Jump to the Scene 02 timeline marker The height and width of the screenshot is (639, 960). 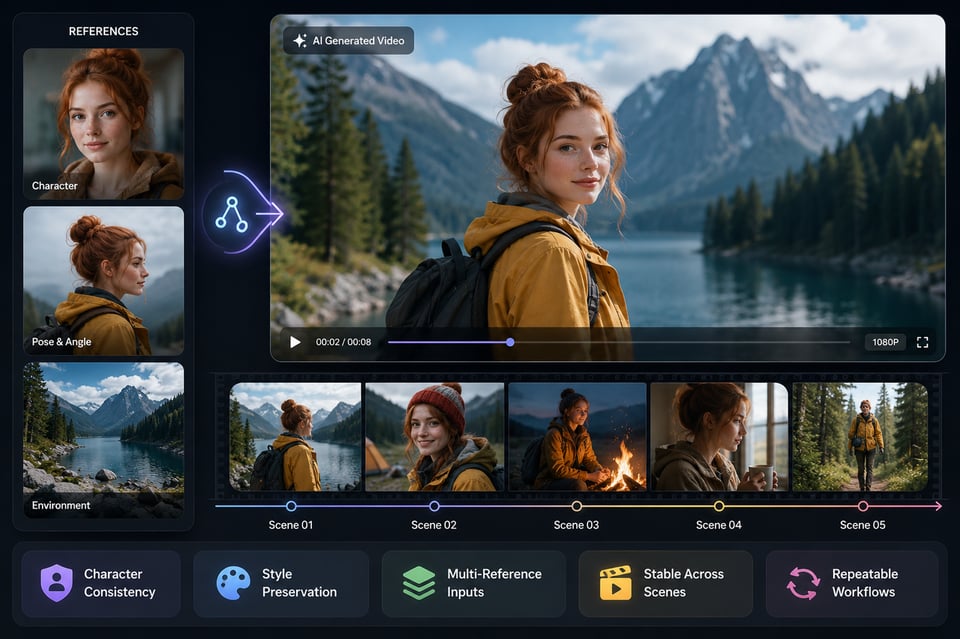pyautogui.click(x=434, y=506)
